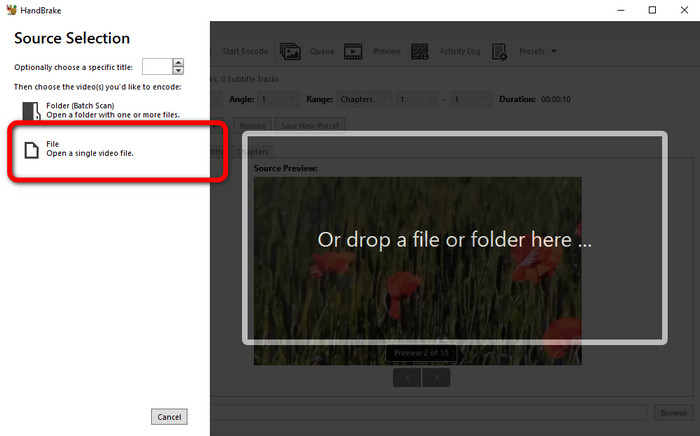Viewport: 700px width, 436px height.
Task: Open the Folder (Batch Scan) option
Action: [101, 110]
